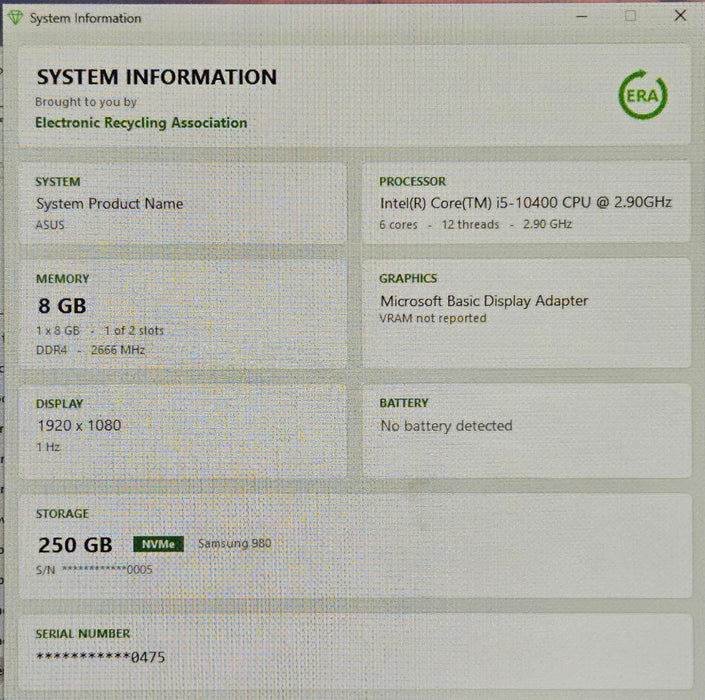
Task: Click the Electronic Recycling Association text
Action: click(x=141, y=123)
